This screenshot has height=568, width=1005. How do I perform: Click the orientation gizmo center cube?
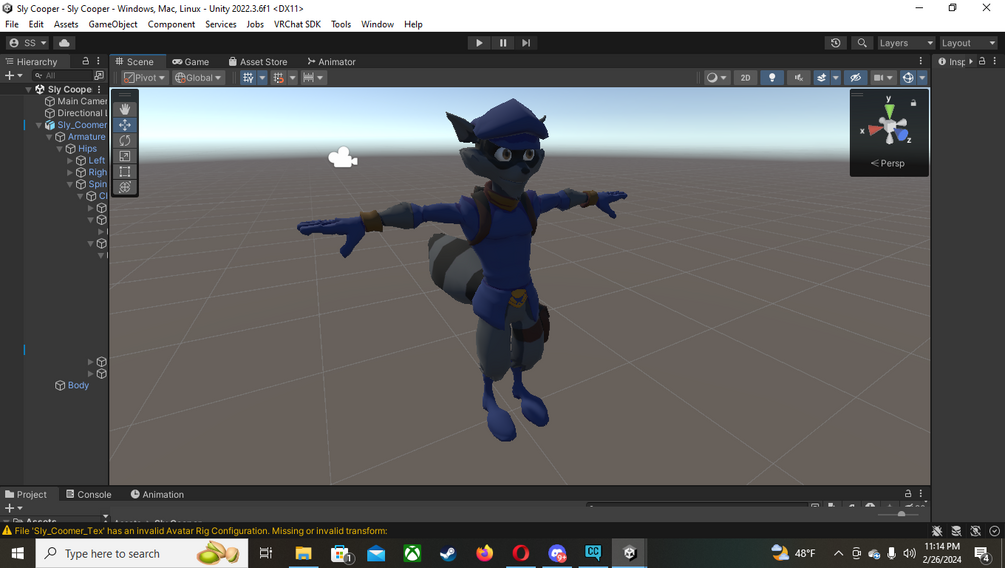890,127
